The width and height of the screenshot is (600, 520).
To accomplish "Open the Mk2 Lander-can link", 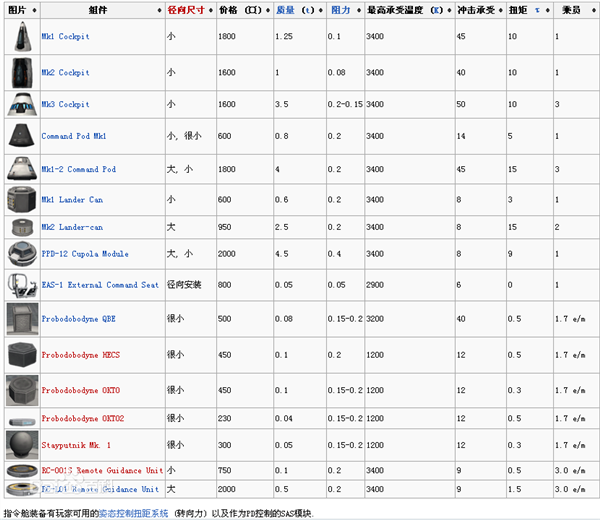I will (x=72, y=227).
